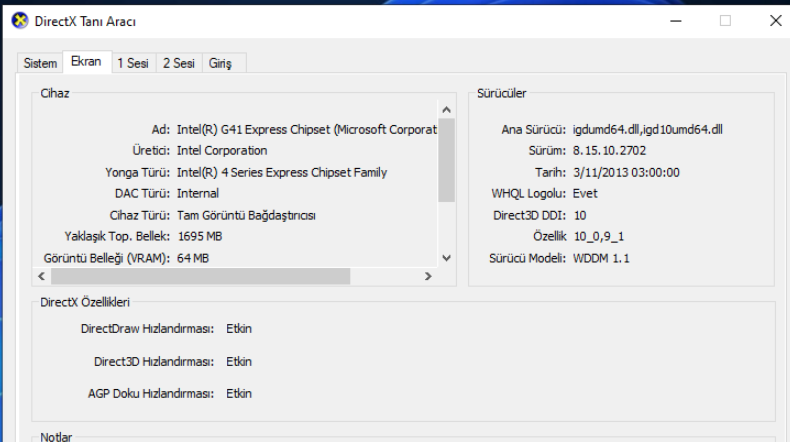790x442 pixels.
Task: Click the DirectX Tanı Aracı title icon
Action: point(20,21)
